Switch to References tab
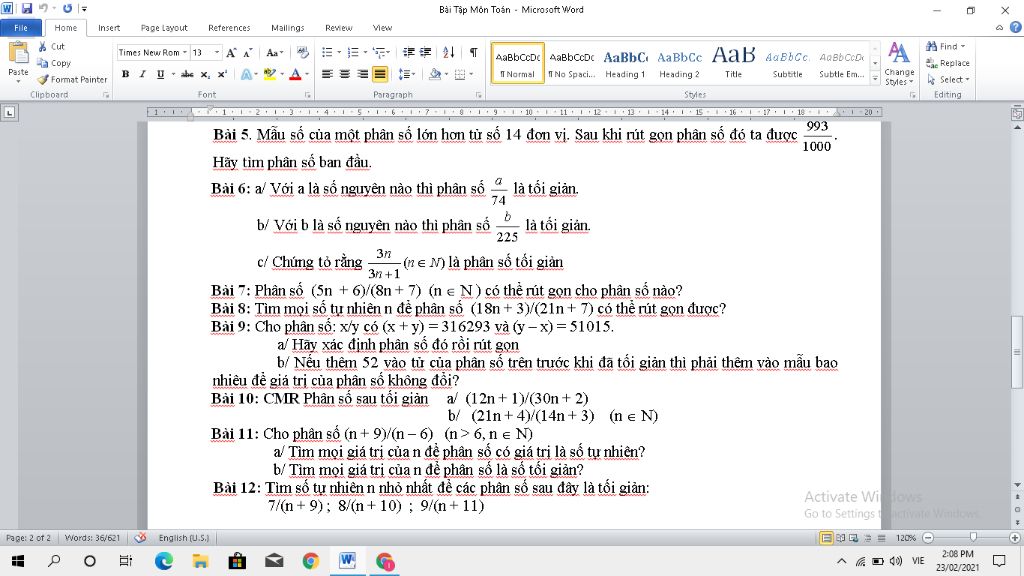 tap(229, 27)
